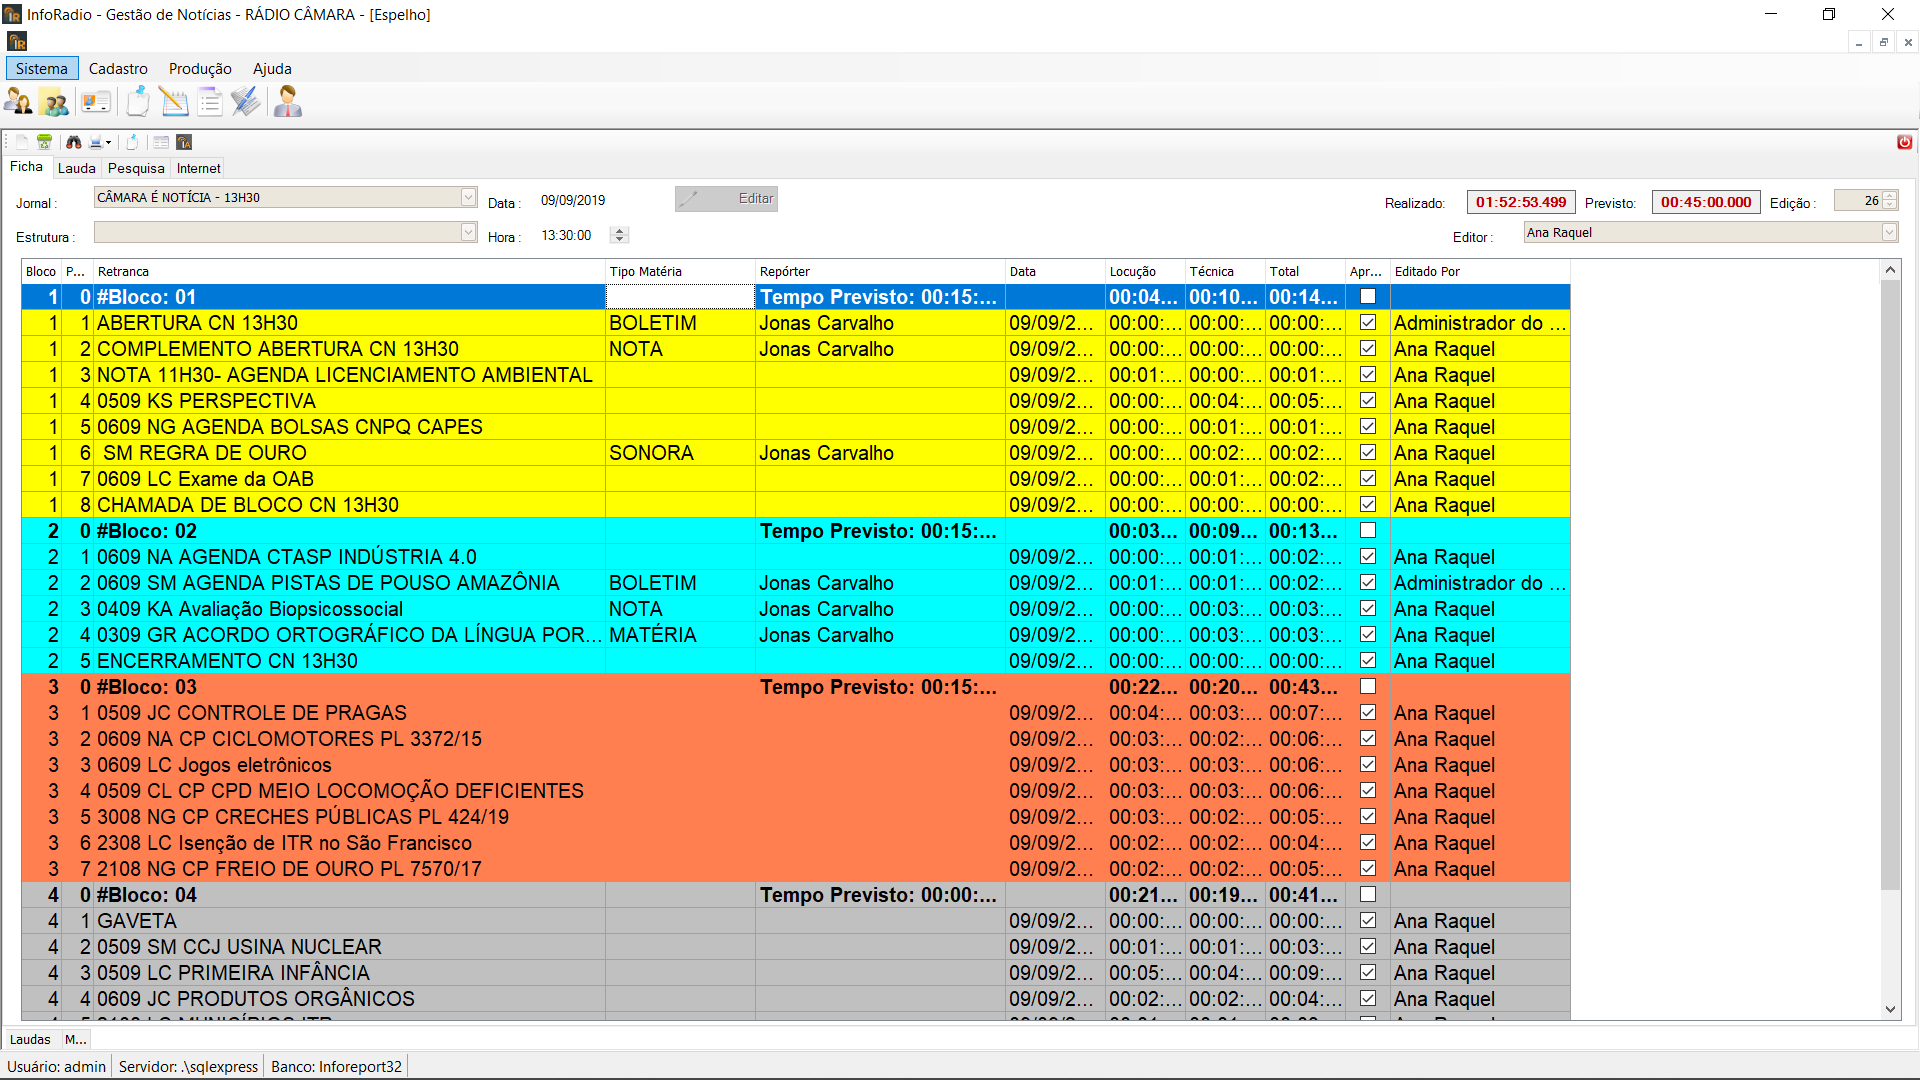Click the small pinned note icon in secondary toolbar
The height and width of the screenshot is (1080, 1920).
(132, 142)
